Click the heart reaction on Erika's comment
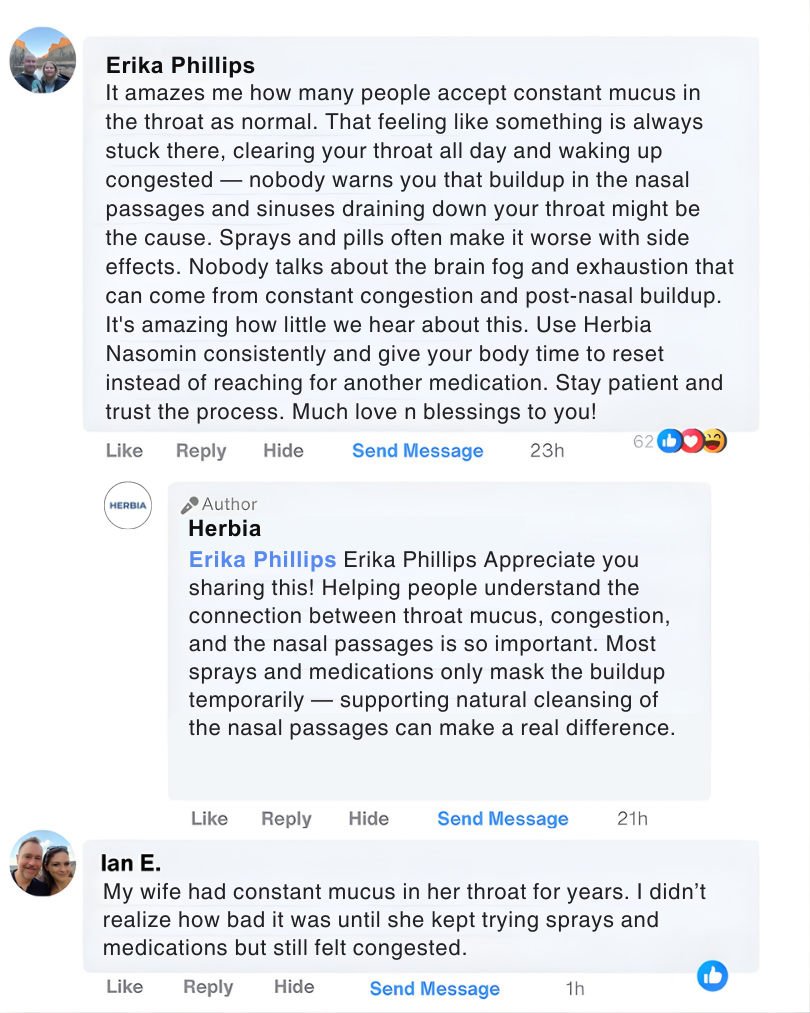Screen dimensions: 810x1013 pyautogui.click(x=691, y=441)
